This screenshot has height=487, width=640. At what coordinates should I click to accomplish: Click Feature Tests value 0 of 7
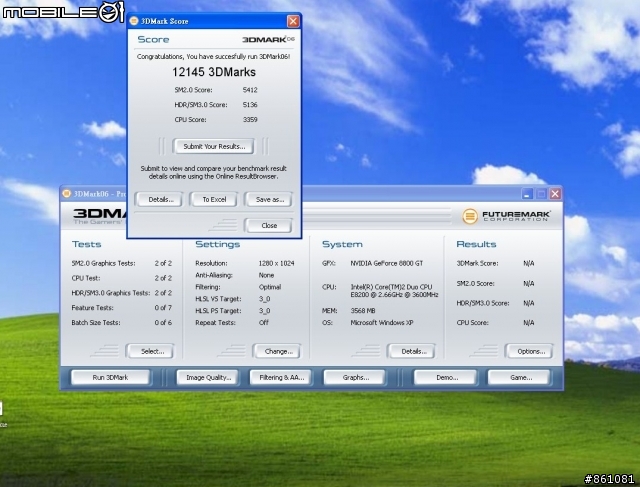point(163,308)
